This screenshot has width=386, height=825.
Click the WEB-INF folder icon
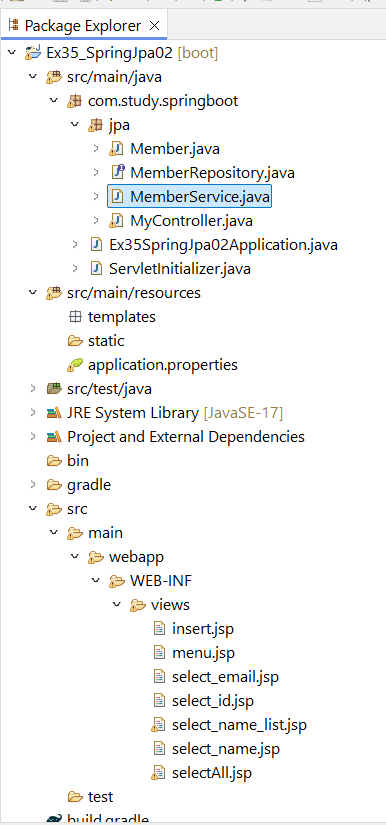click(117, 581)
